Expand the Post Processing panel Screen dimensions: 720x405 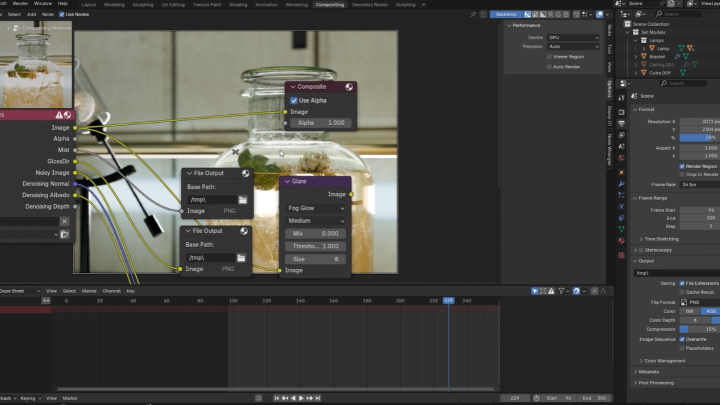click(x=655, y=383)
